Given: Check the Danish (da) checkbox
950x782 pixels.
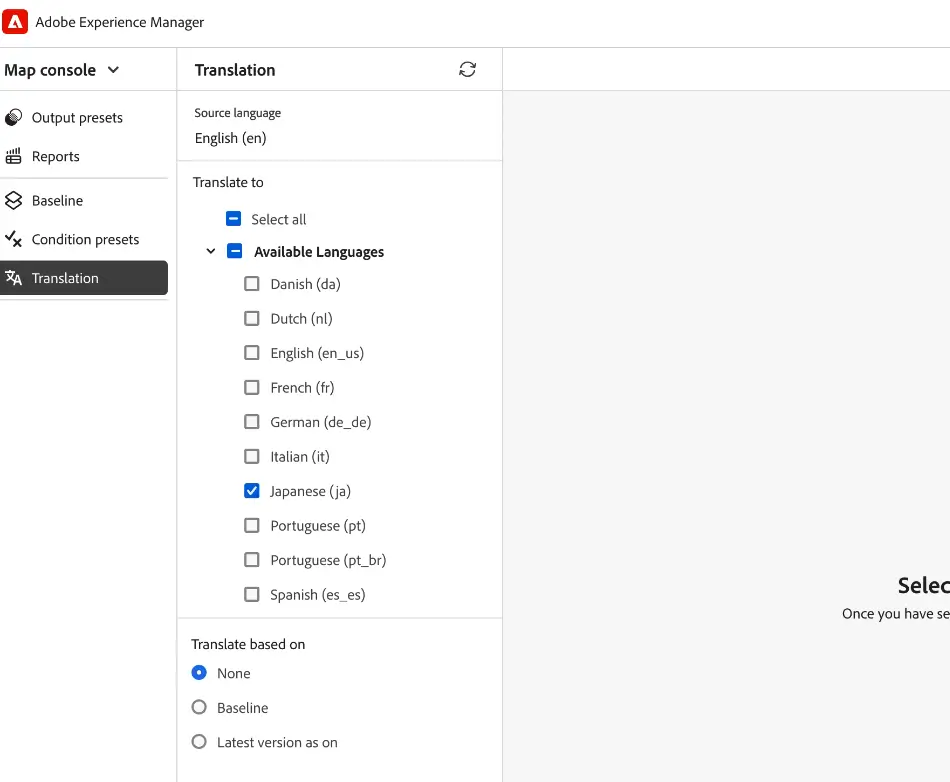Looking at the screenshot, I should 251,283.
